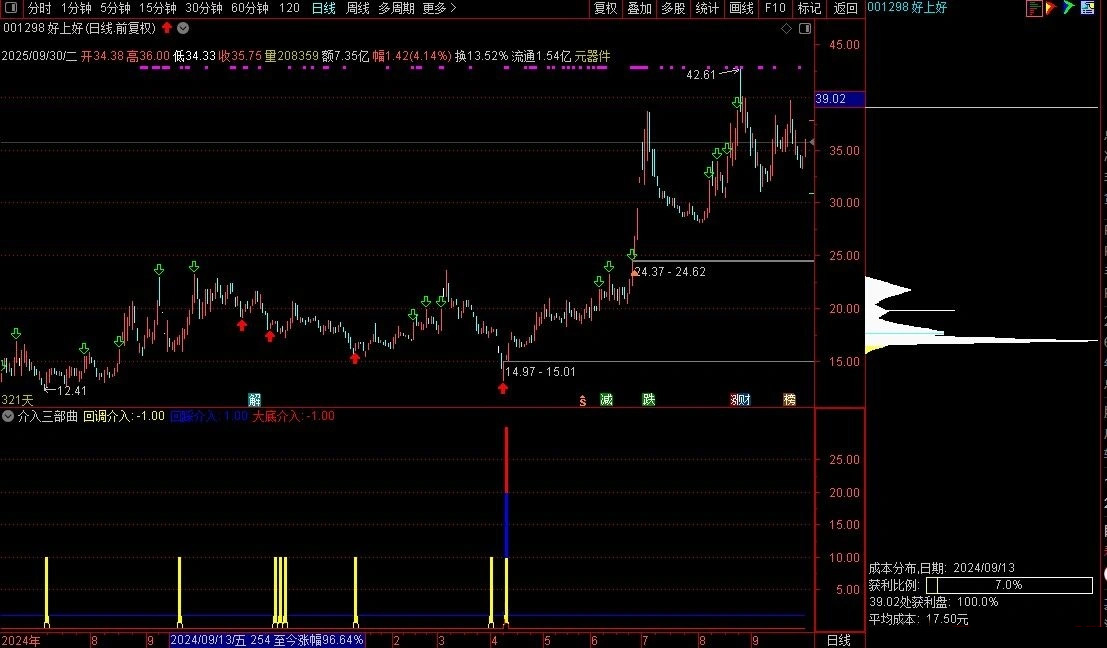
Task: Click 返回 to go back
Action: (845, 8)
